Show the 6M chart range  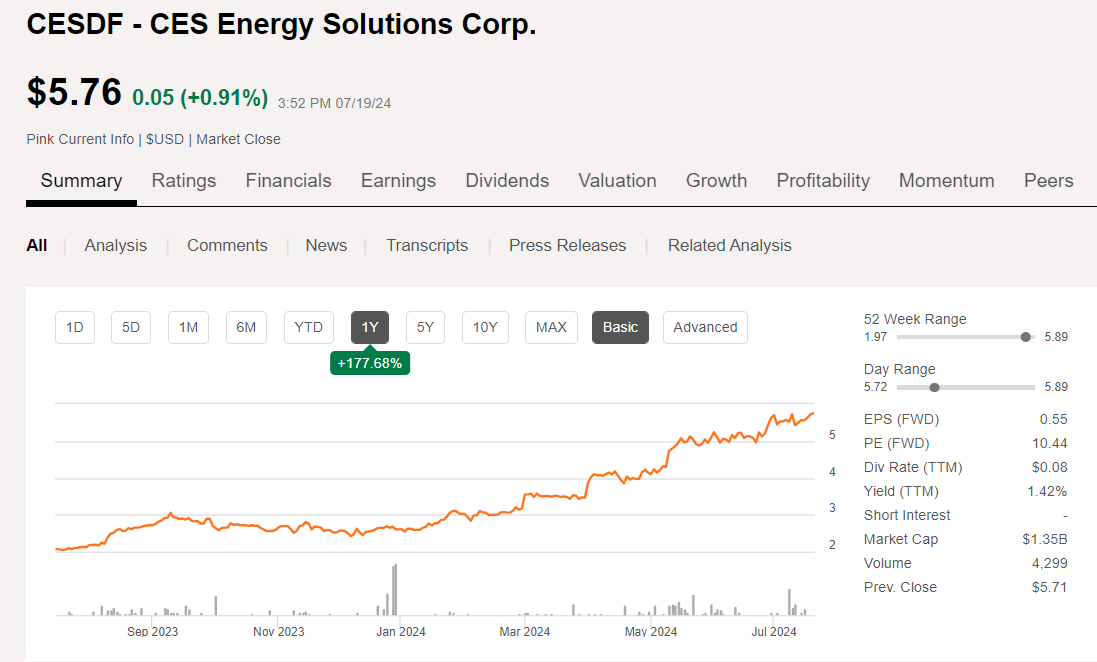tap(246, 327)
